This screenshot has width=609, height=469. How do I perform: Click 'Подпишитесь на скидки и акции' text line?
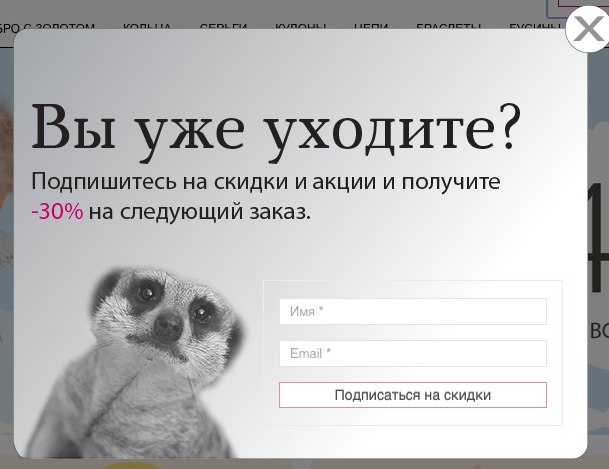[204, 182]
